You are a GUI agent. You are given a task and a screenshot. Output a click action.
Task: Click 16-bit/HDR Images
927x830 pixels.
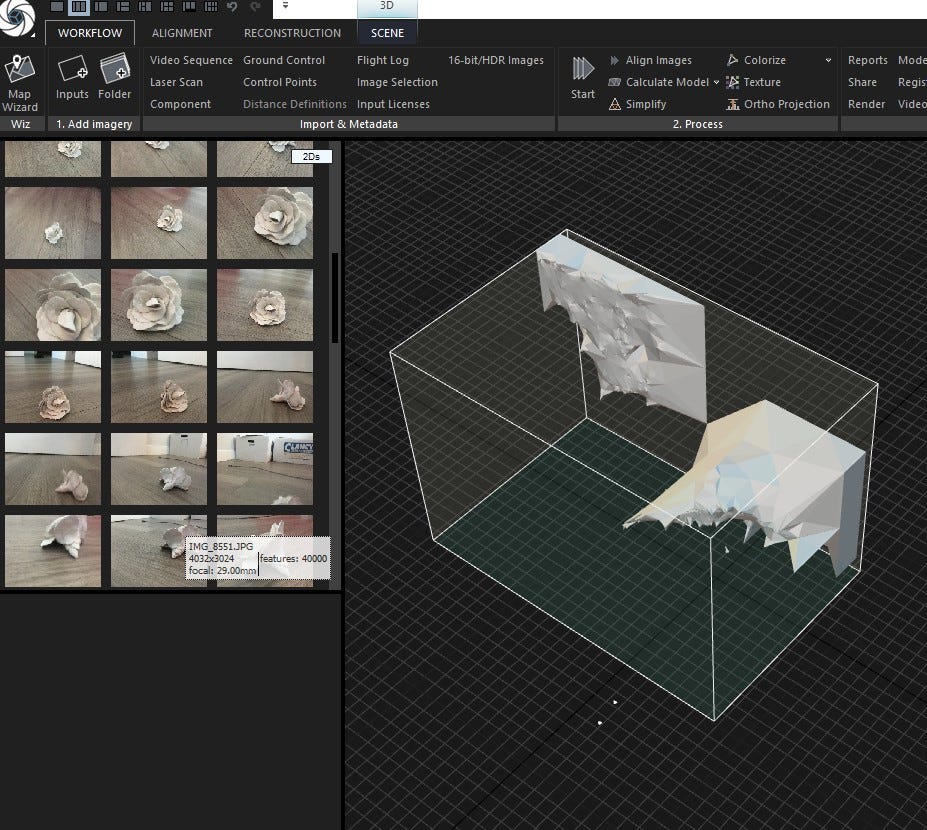coord(496,60)
